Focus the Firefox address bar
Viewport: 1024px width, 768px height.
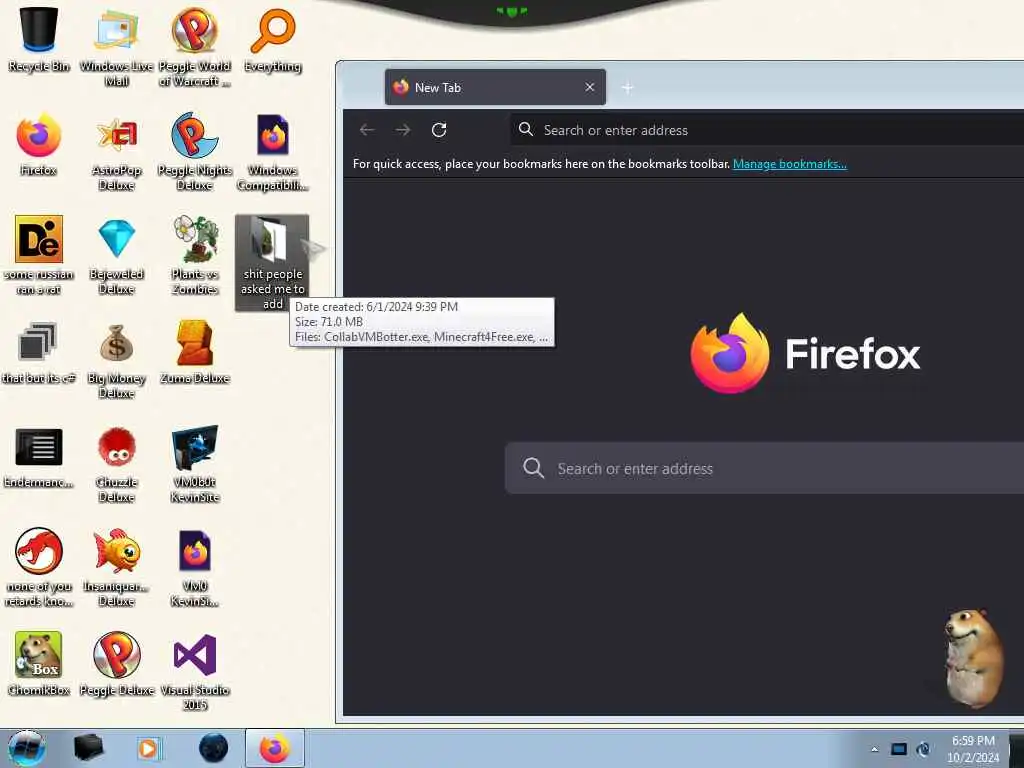click(x=767, y=130)
